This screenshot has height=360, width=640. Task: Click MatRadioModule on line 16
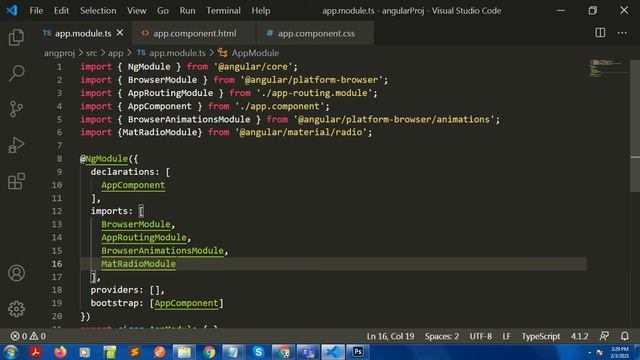click(138, 264)
